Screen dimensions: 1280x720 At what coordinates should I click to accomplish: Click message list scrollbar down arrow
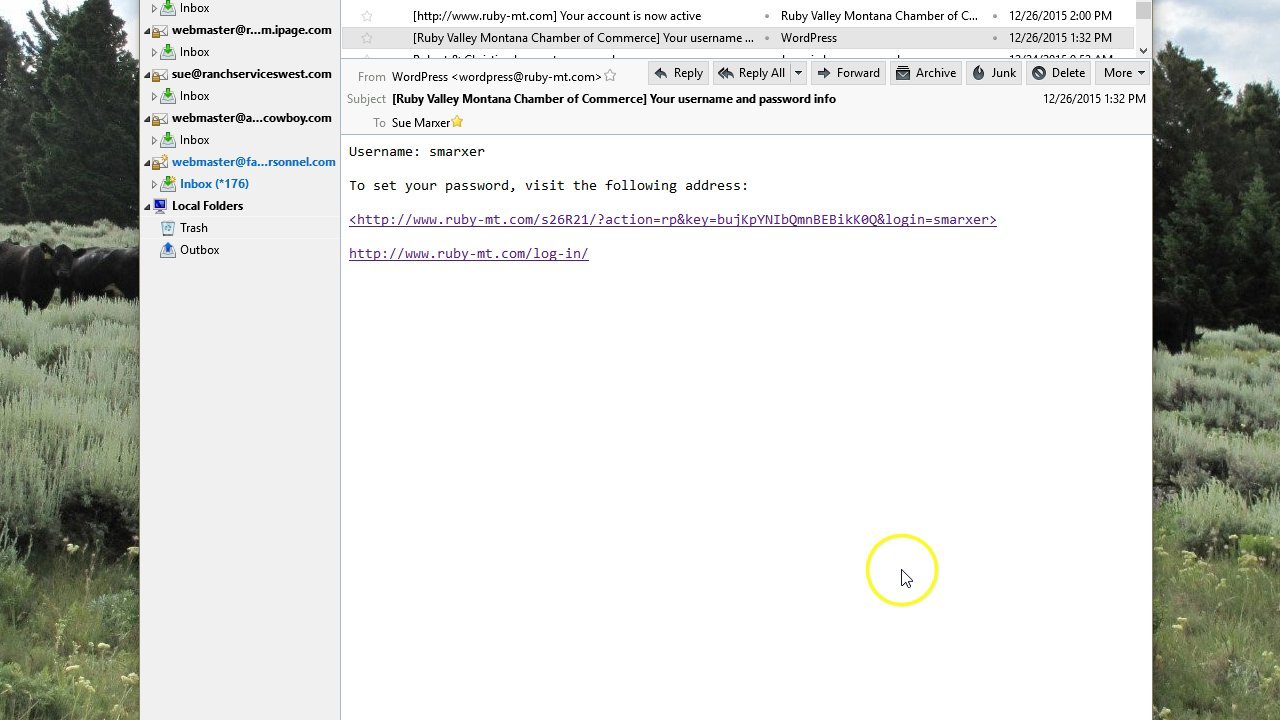click(1143, 49)
